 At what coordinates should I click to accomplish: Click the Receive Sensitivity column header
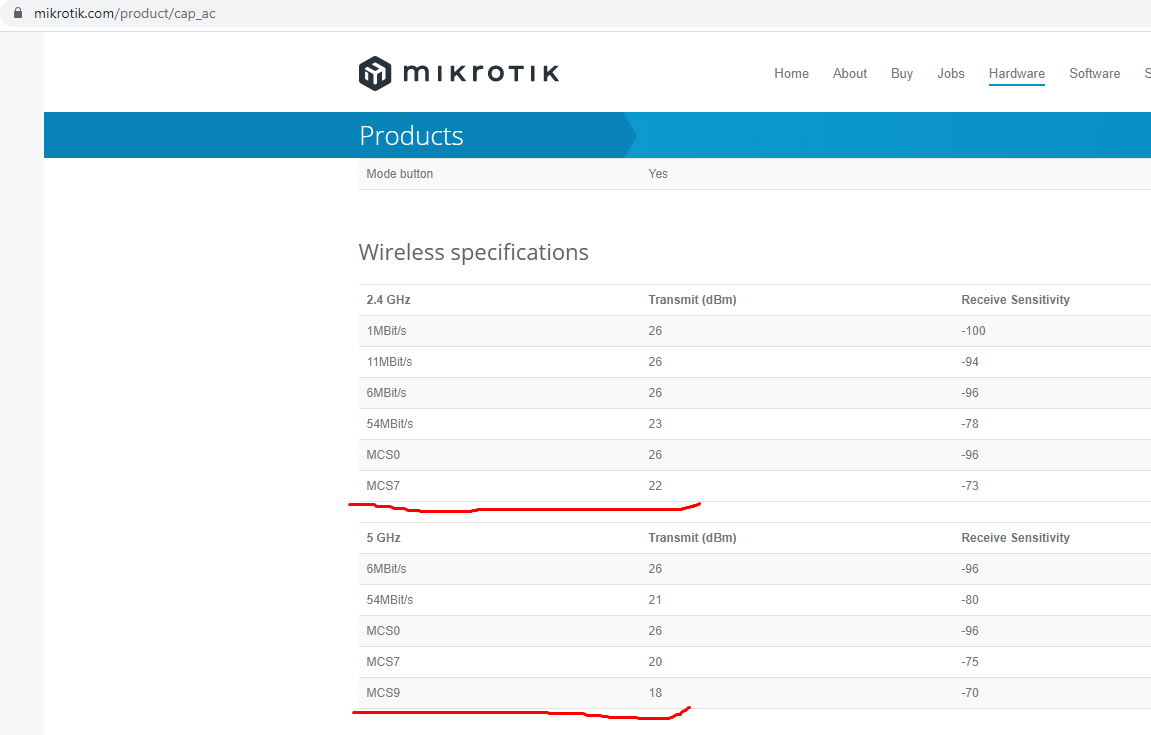[x=1014, y=299]
